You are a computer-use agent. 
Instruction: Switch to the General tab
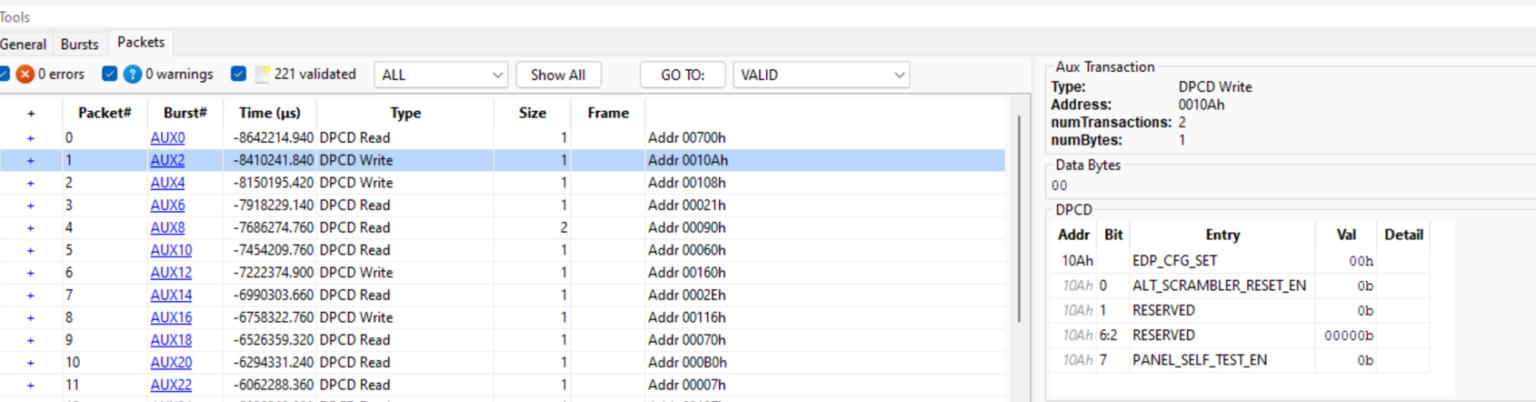pos(23,44)
